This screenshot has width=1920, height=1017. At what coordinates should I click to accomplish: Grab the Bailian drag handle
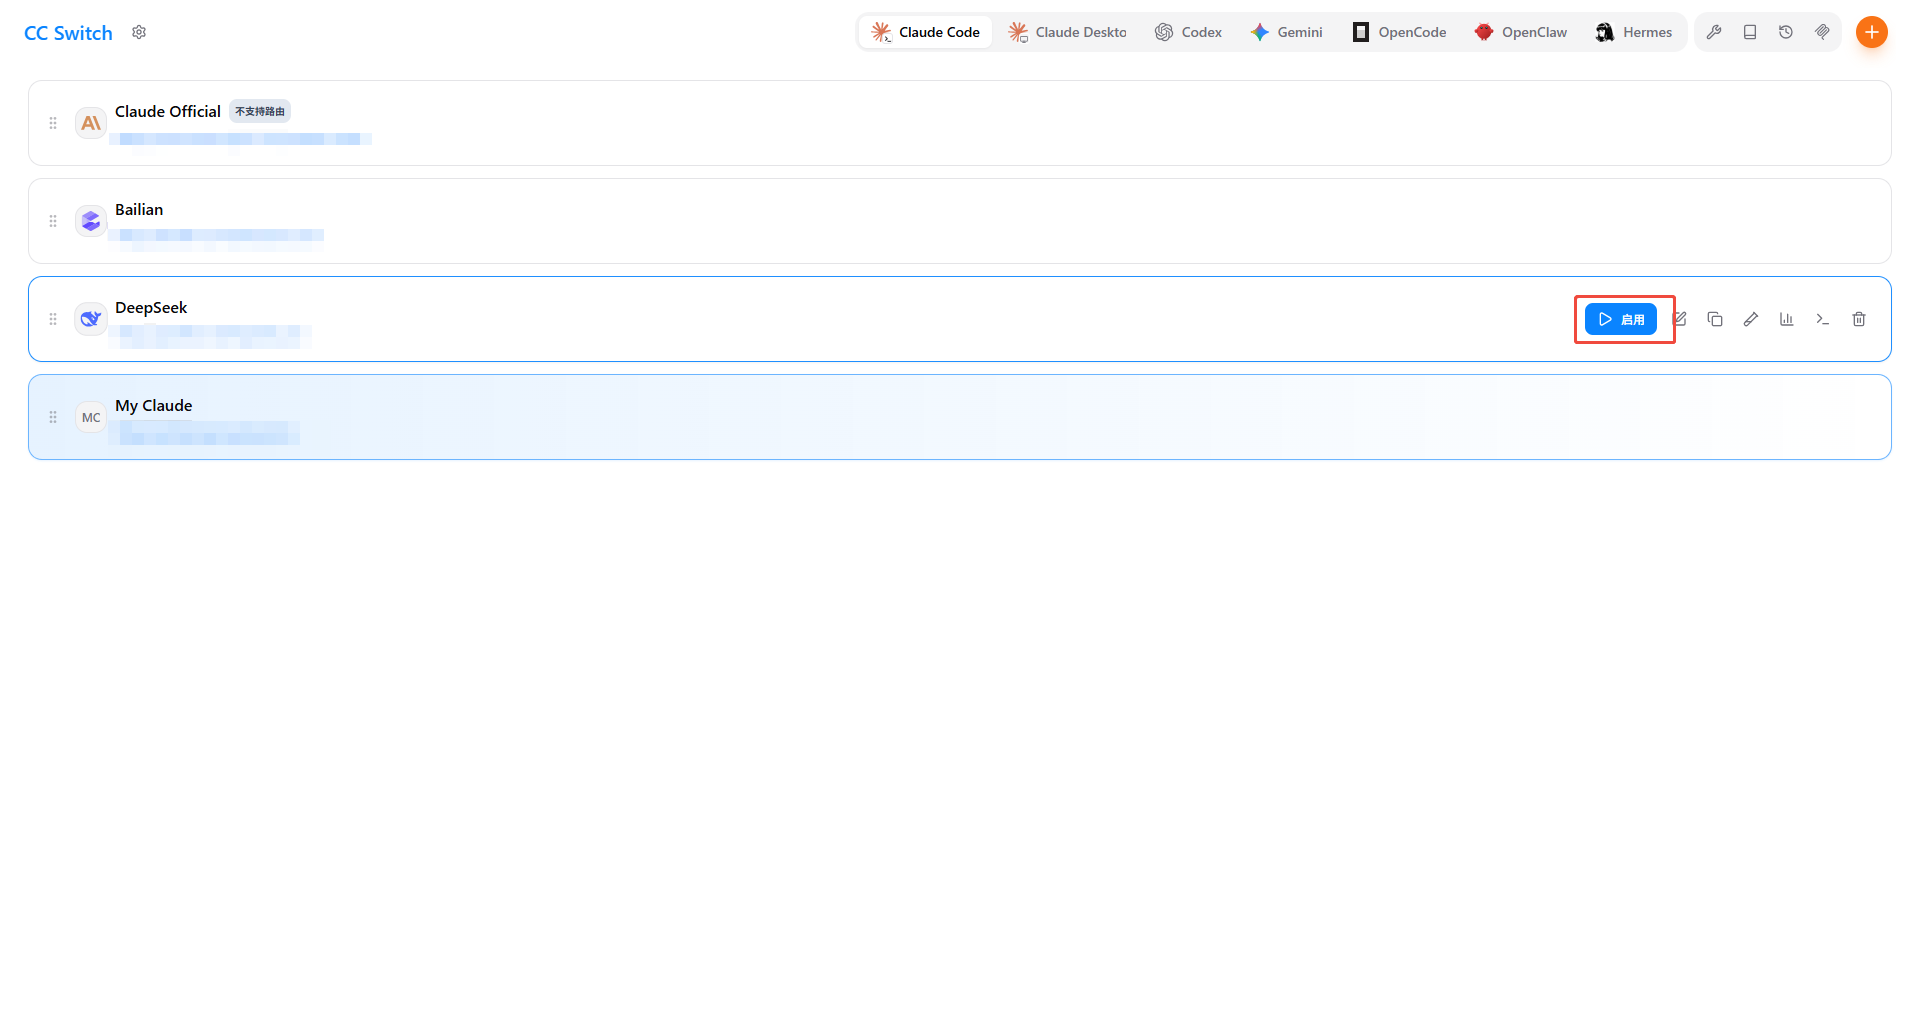point(53,221)
